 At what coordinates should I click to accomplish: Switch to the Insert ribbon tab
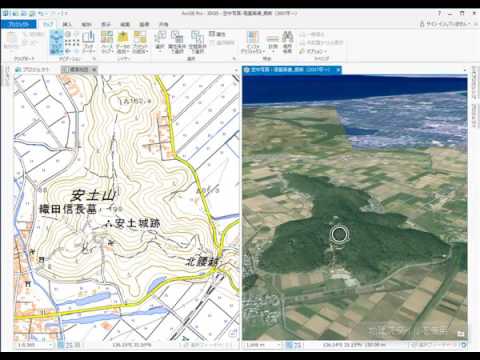tap(67, 24)
